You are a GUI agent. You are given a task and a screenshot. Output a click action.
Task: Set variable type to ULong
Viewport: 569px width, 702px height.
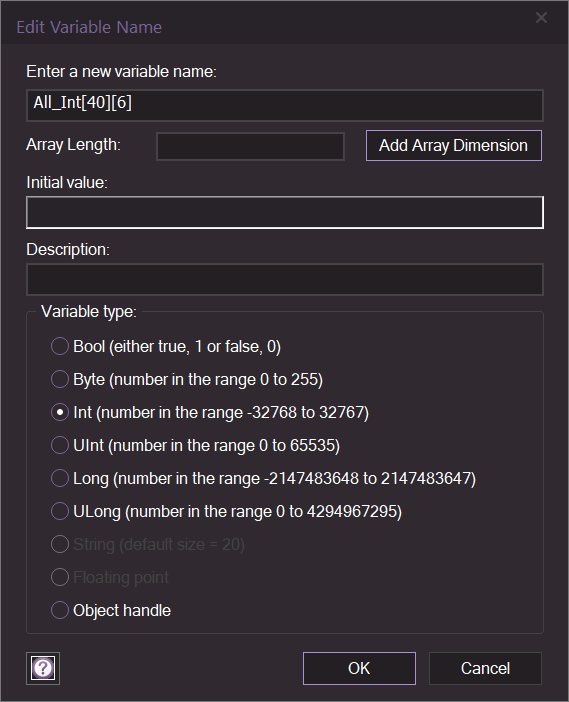tap(60, 511)
